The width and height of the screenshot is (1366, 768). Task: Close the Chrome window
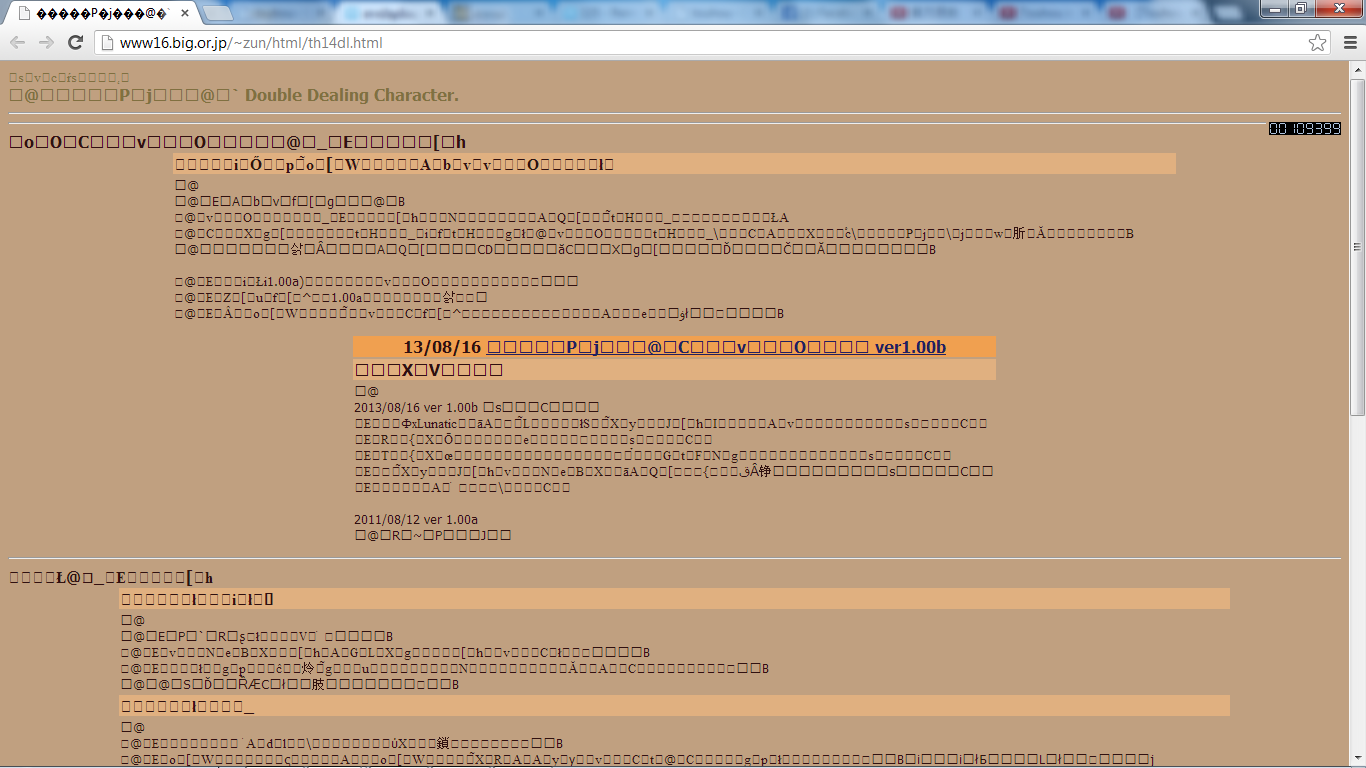coord(1338,9)
